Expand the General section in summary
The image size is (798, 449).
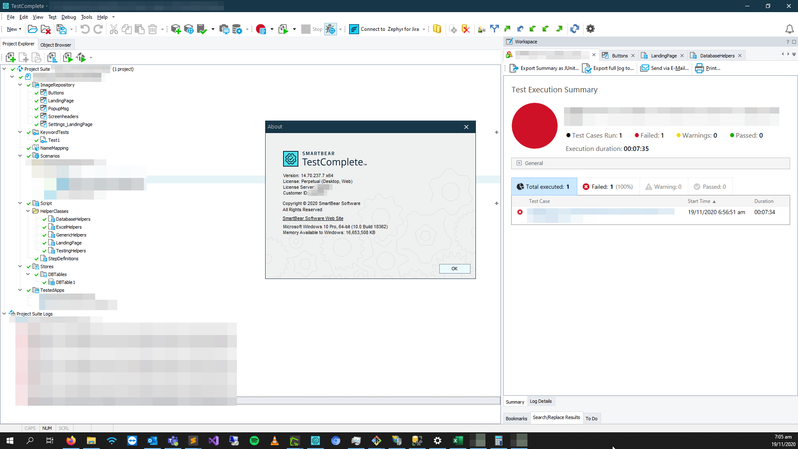[519, 163]
